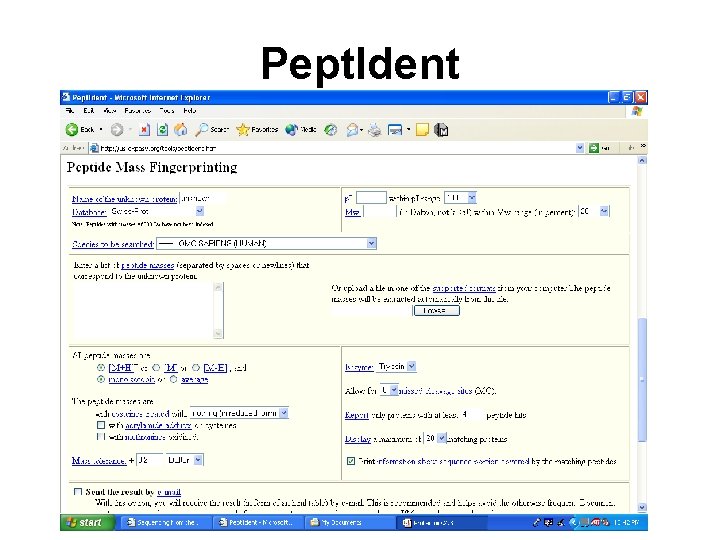This screenshot has height=540, width=720.
Task: Click the Stop loading icon
Action: (144, 130)
